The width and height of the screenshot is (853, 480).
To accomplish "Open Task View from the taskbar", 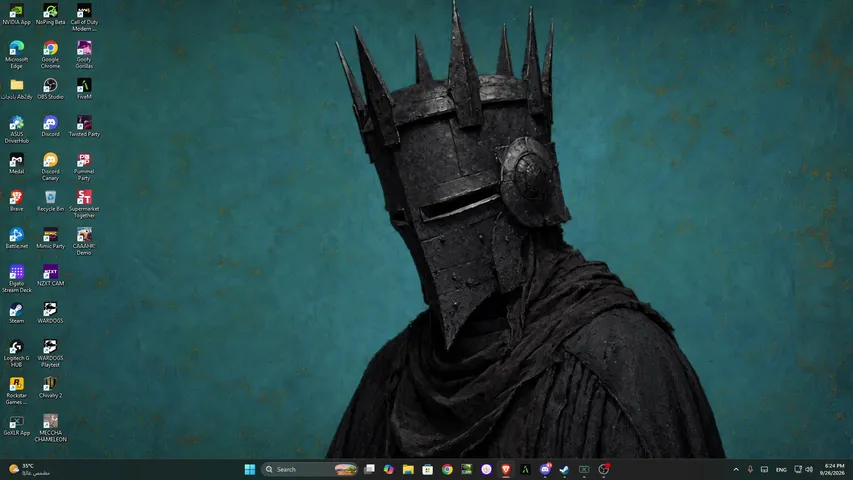I will [x=369, y=469].
